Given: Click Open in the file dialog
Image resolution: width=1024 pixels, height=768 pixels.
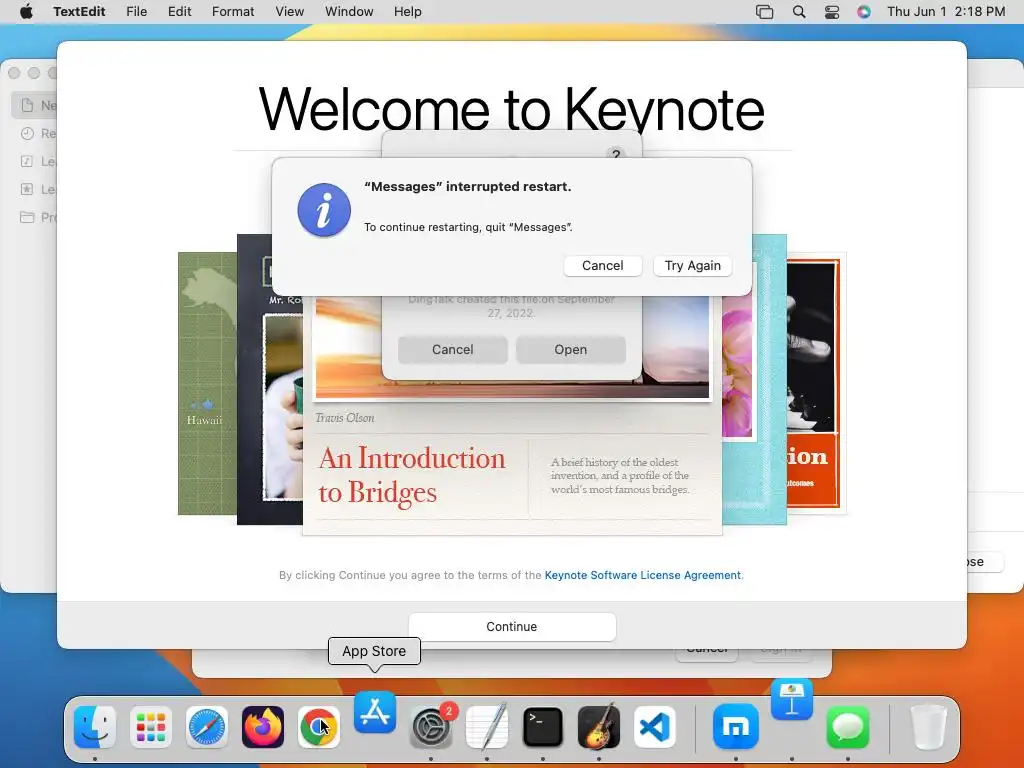Looking at the screenshot, I should click(571, 349).
